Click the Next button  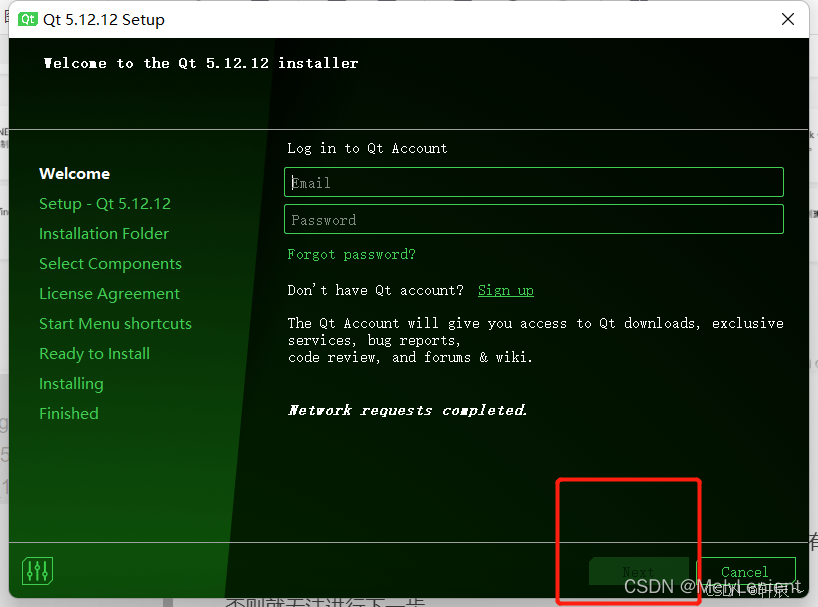coord(639,572)
